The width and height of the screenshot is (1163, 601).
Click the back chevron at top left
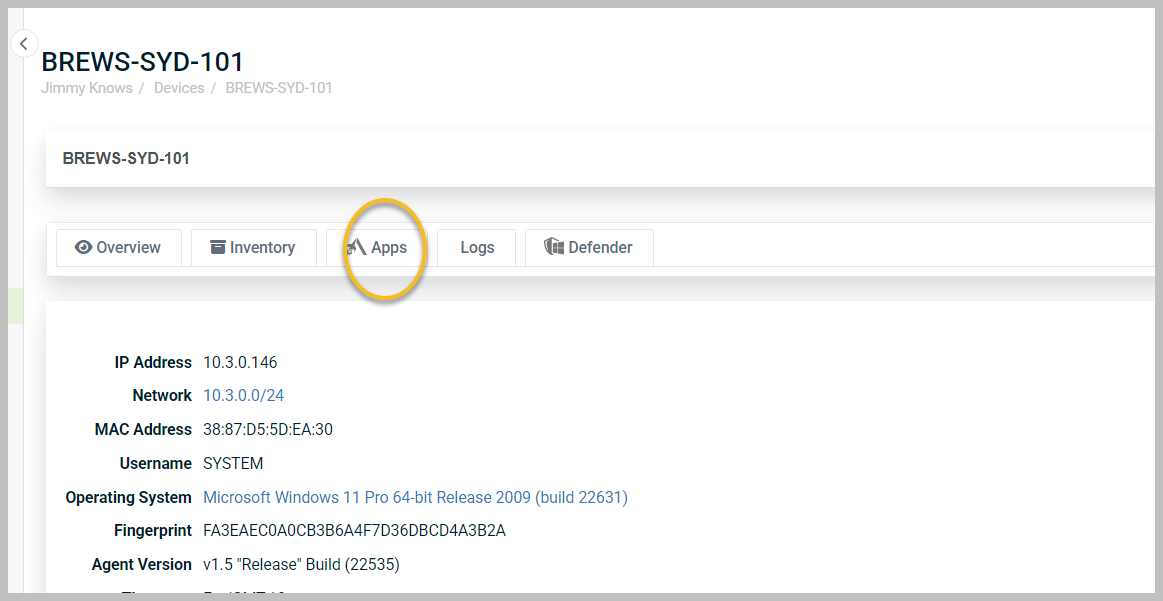24,44
